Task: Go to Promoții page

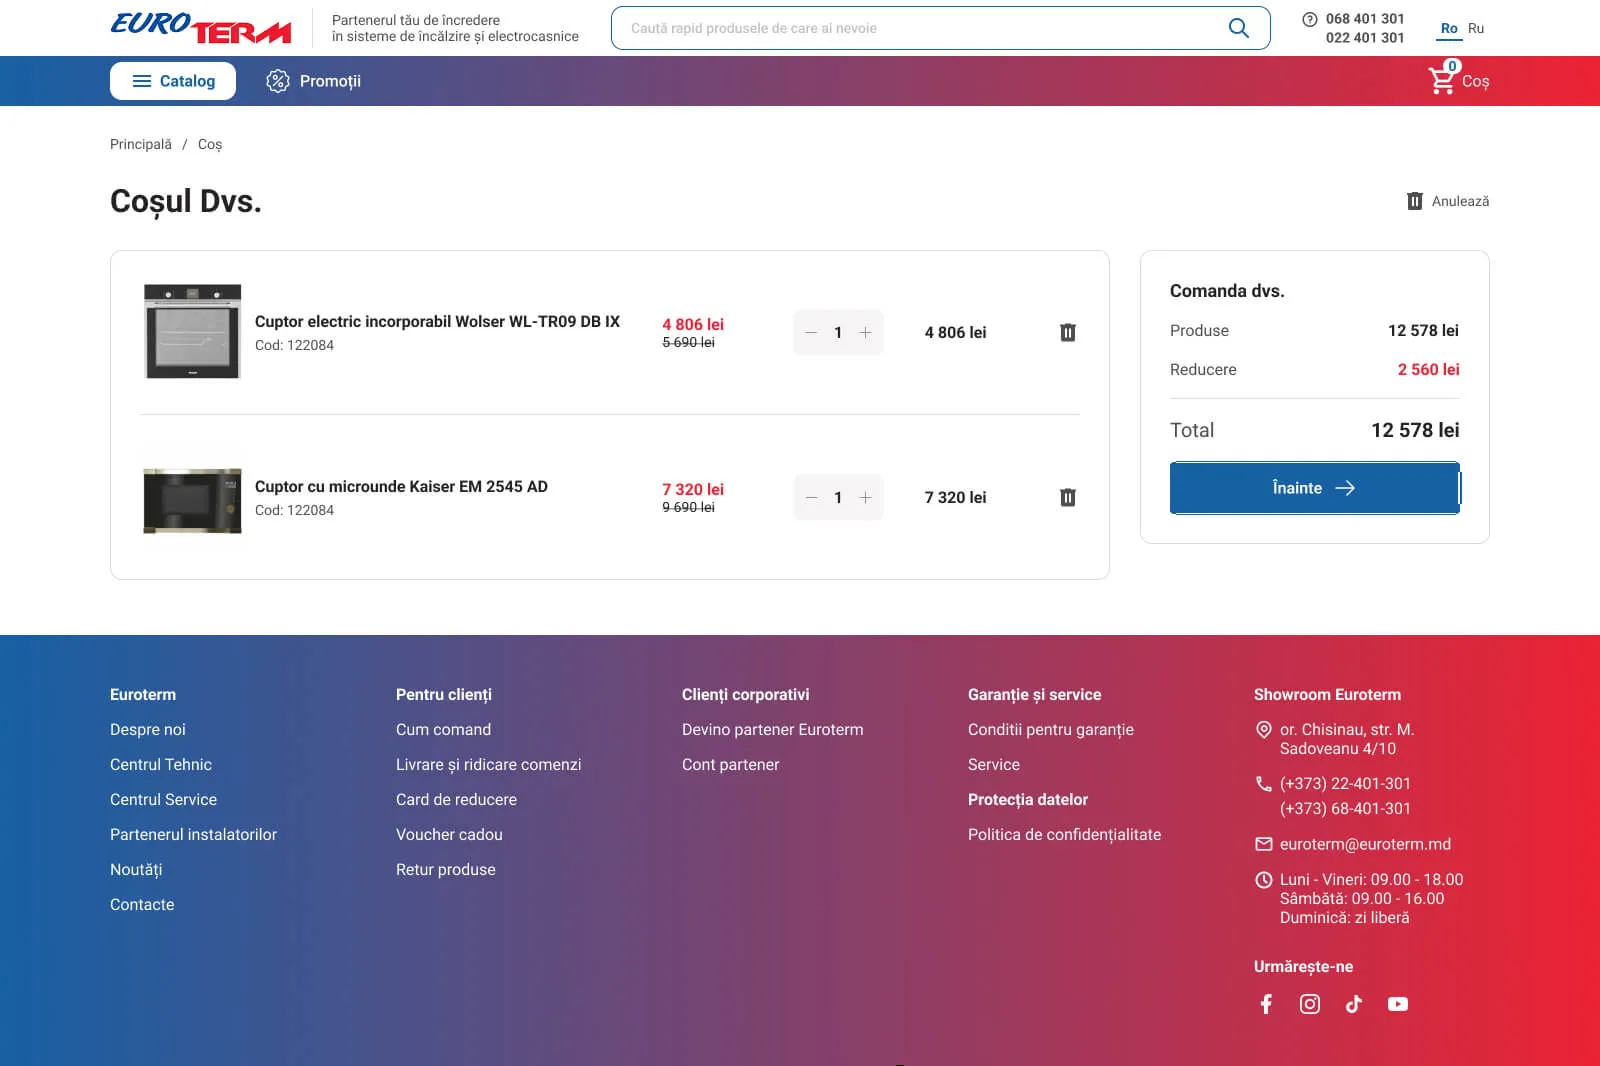Action: point(314,81)
